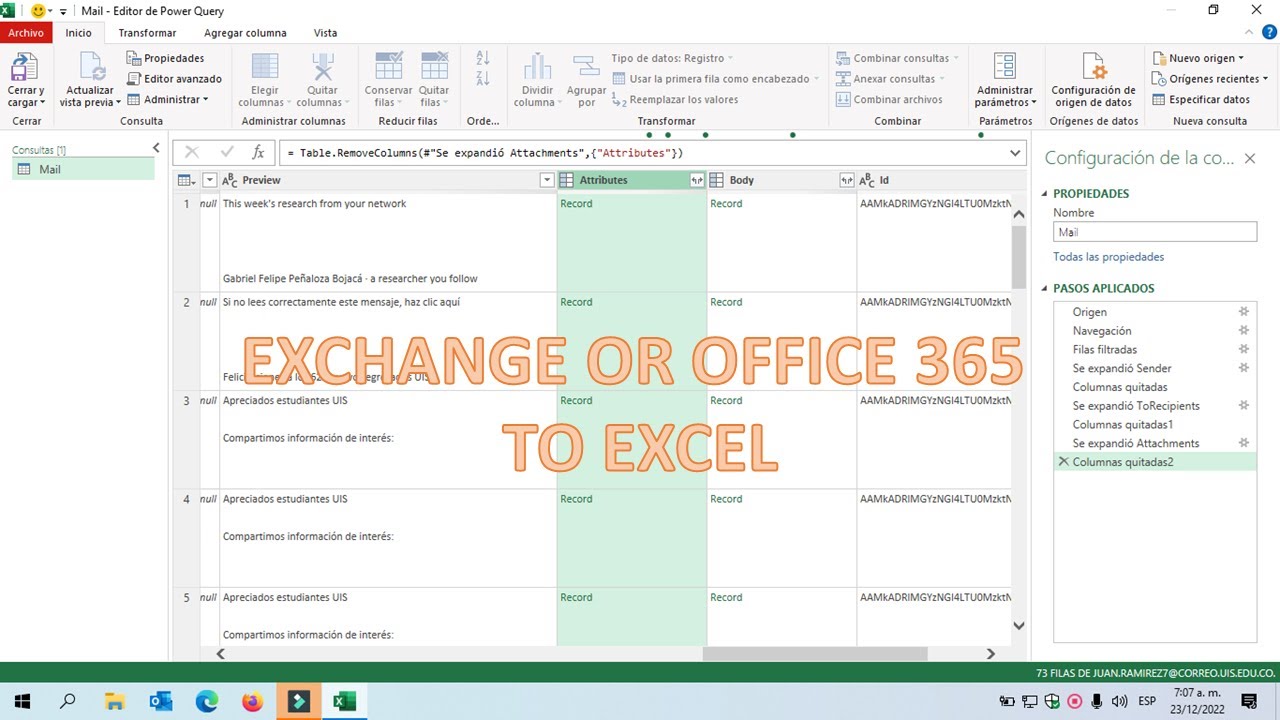The height and width of the screenshot is (720, 1280).
Task: Open the Administrar dropdown in Consulta group
Action: pos(168,99)
